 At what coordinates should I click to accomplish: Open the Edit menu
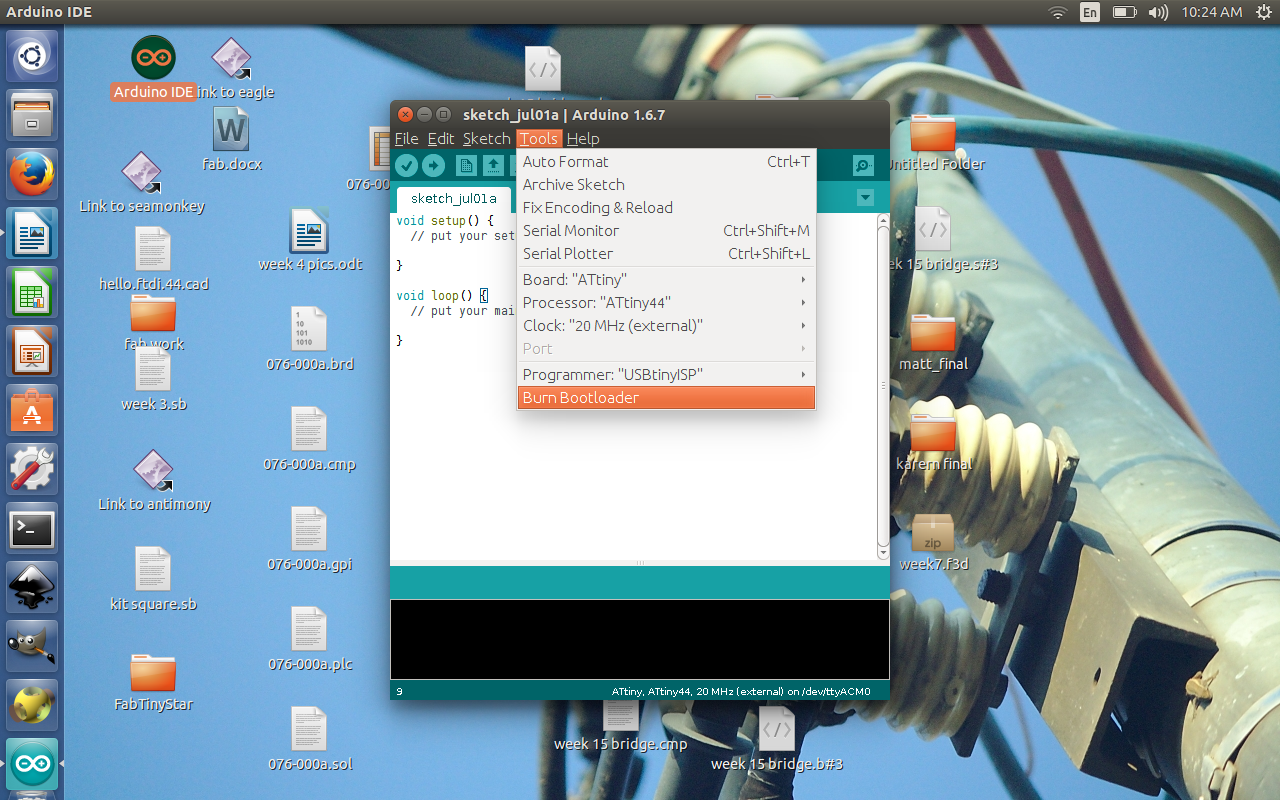tap(441, 139)
